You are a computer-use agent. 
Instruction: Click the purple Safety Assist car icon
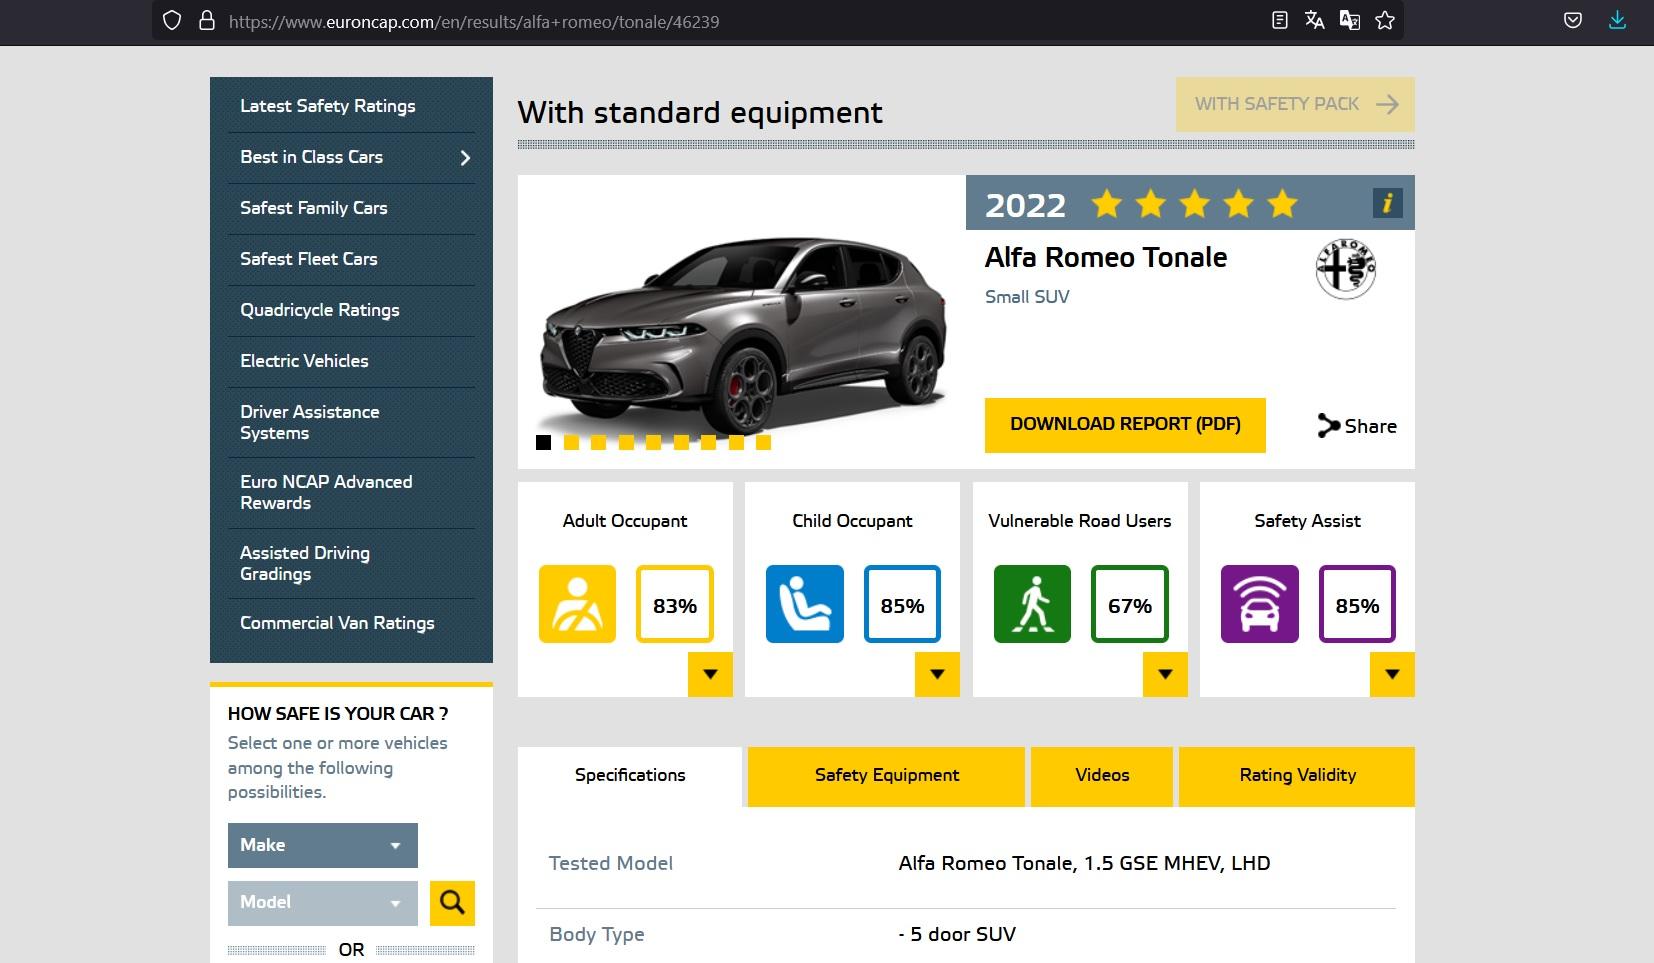click(x=1260, y=604)
